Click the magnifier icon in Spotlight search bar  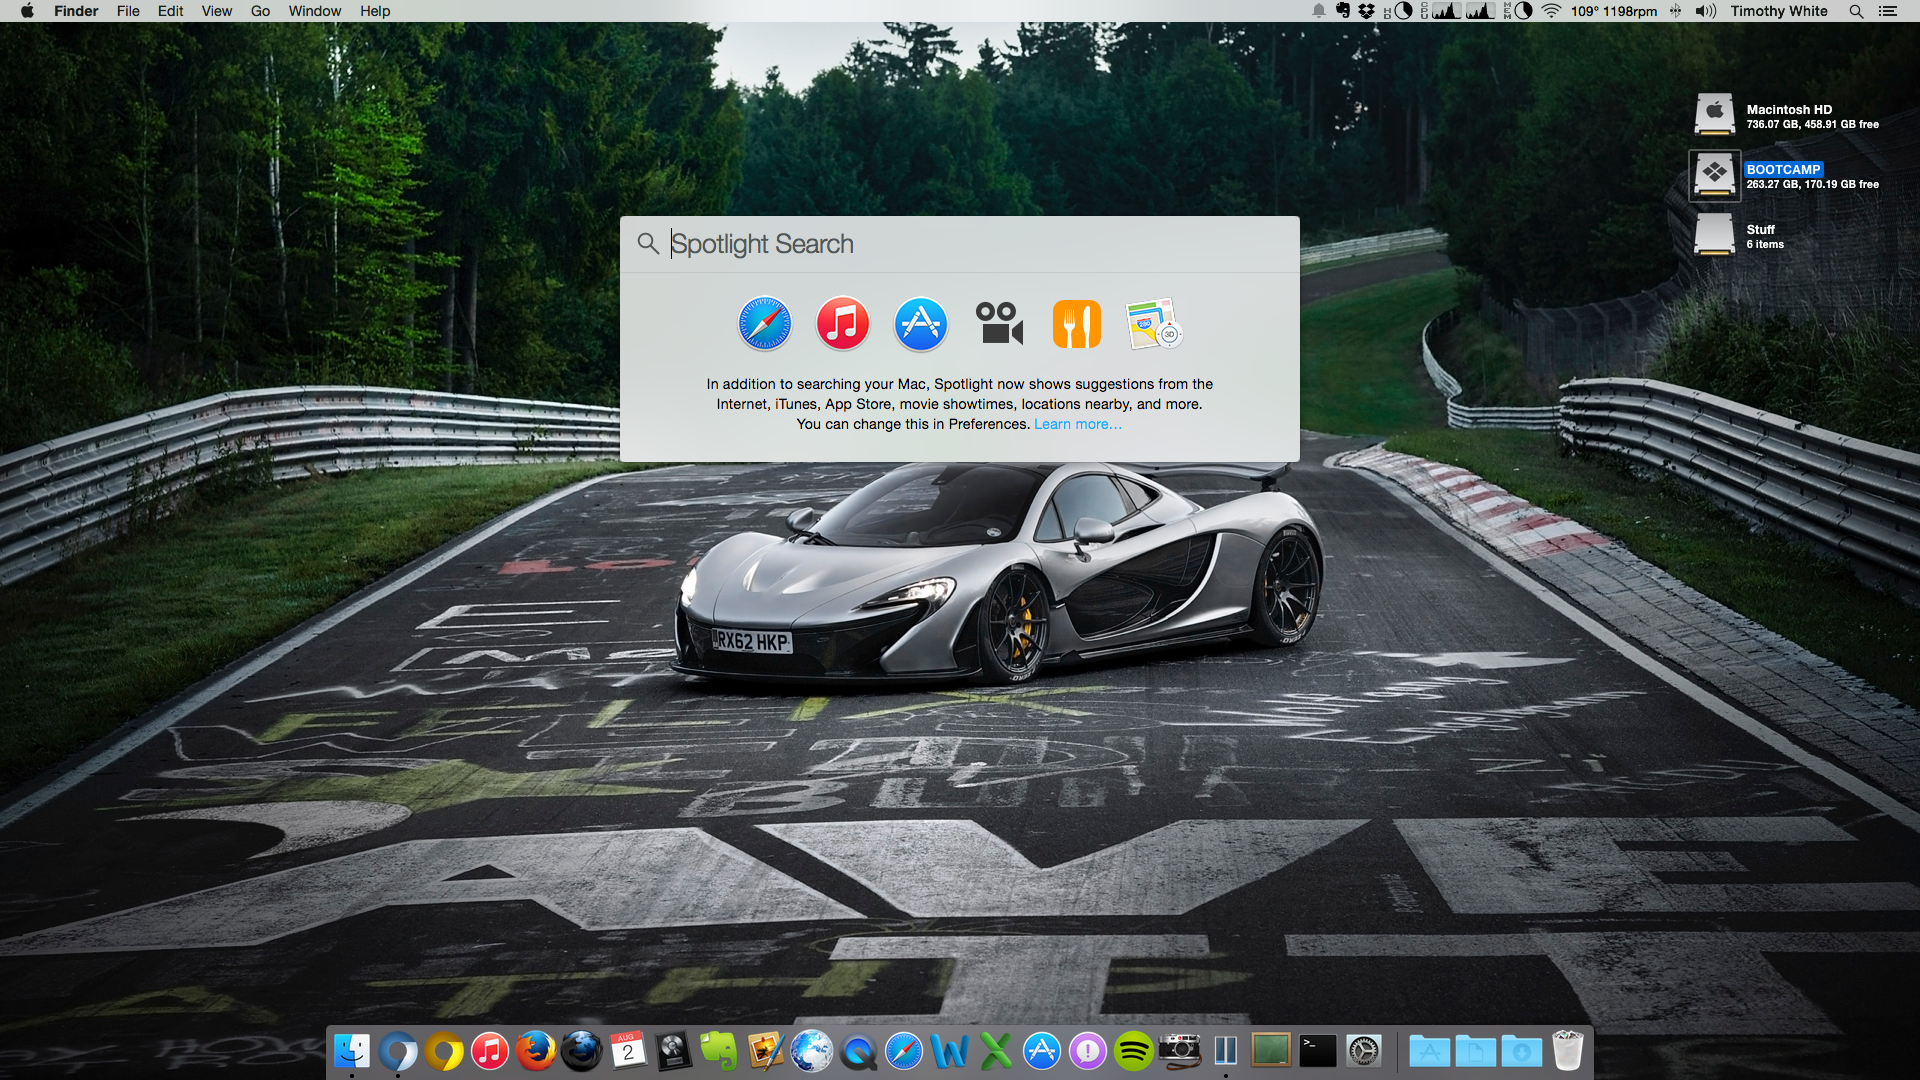(648, 243)
